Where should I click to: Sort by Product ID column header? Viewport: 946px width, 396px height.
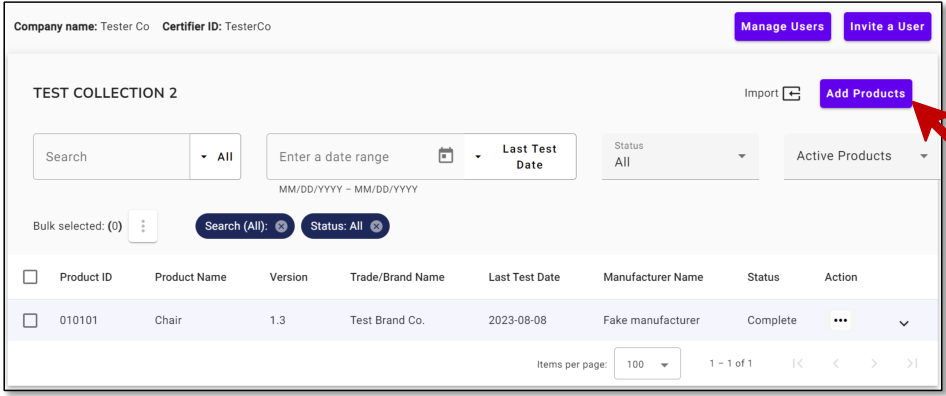86,277
